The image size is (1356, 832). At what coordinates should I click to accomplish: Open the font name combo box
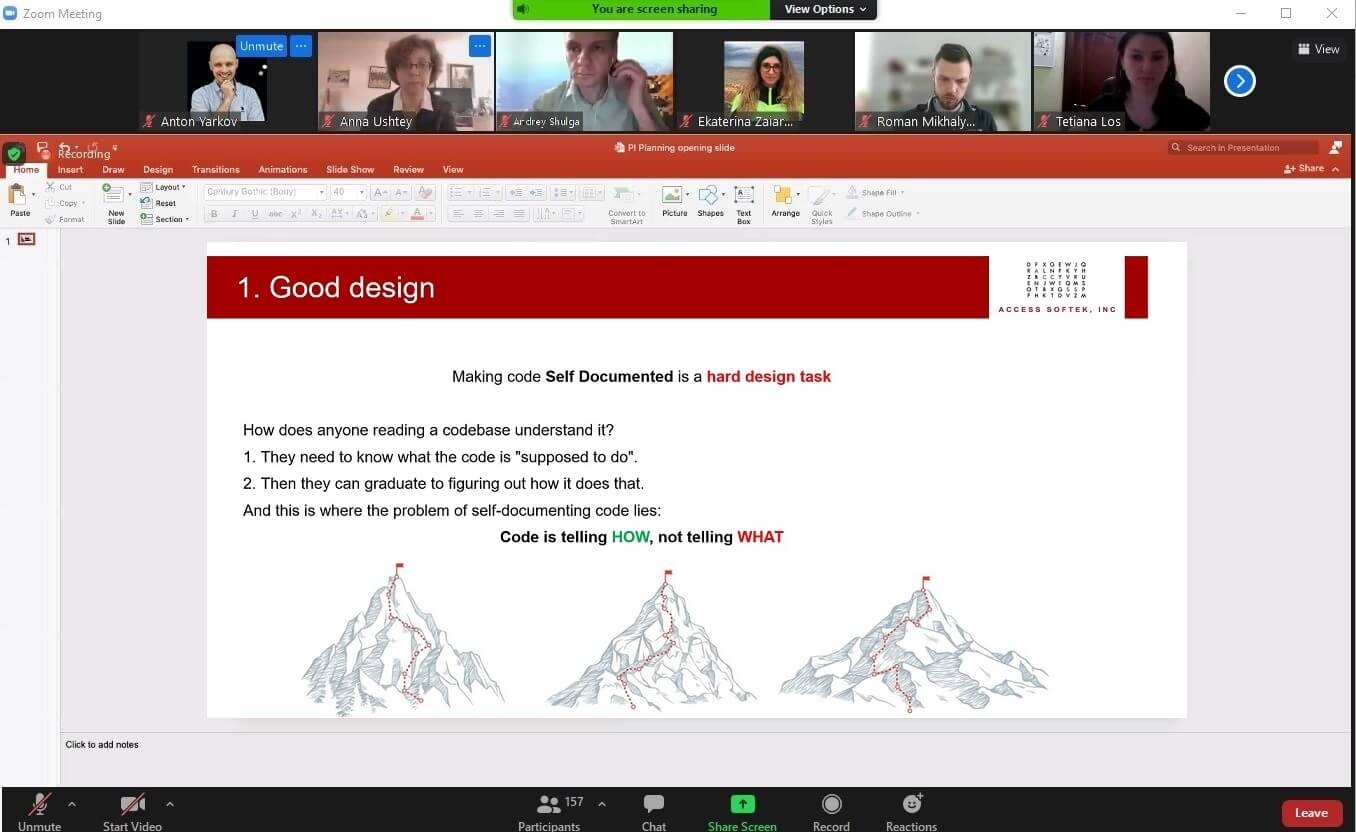click(265, 192)
